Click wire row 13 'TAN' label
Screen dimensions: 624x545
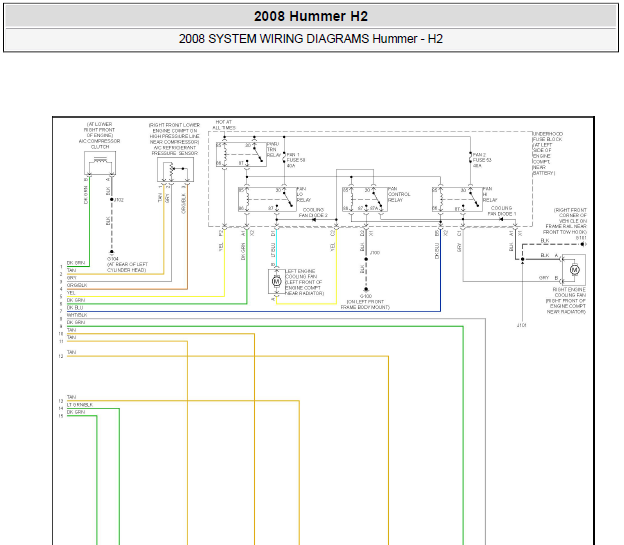71,397
